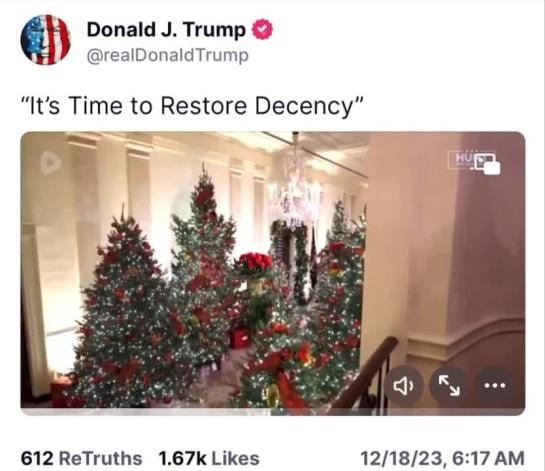View the 1.67k Likes list
This screenshot has width=545, height=471.
209,458
